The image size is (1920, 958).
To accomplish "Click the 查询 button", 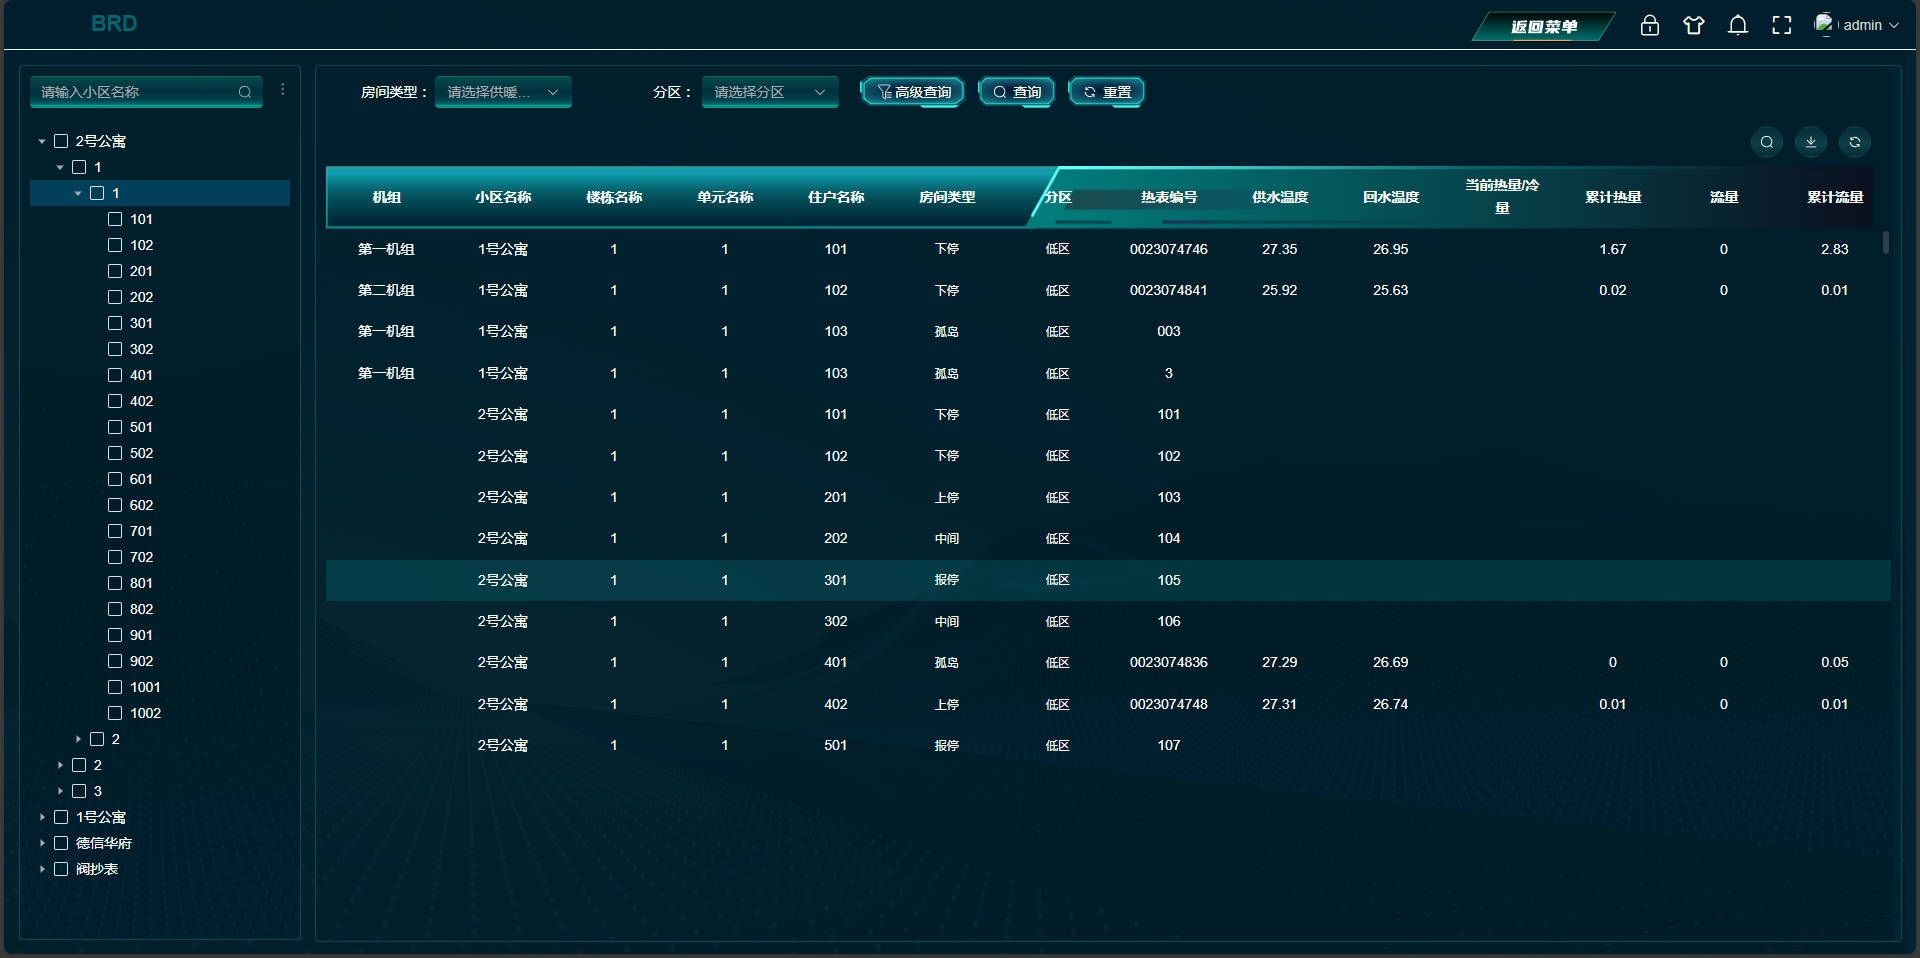I will 1016,92.
